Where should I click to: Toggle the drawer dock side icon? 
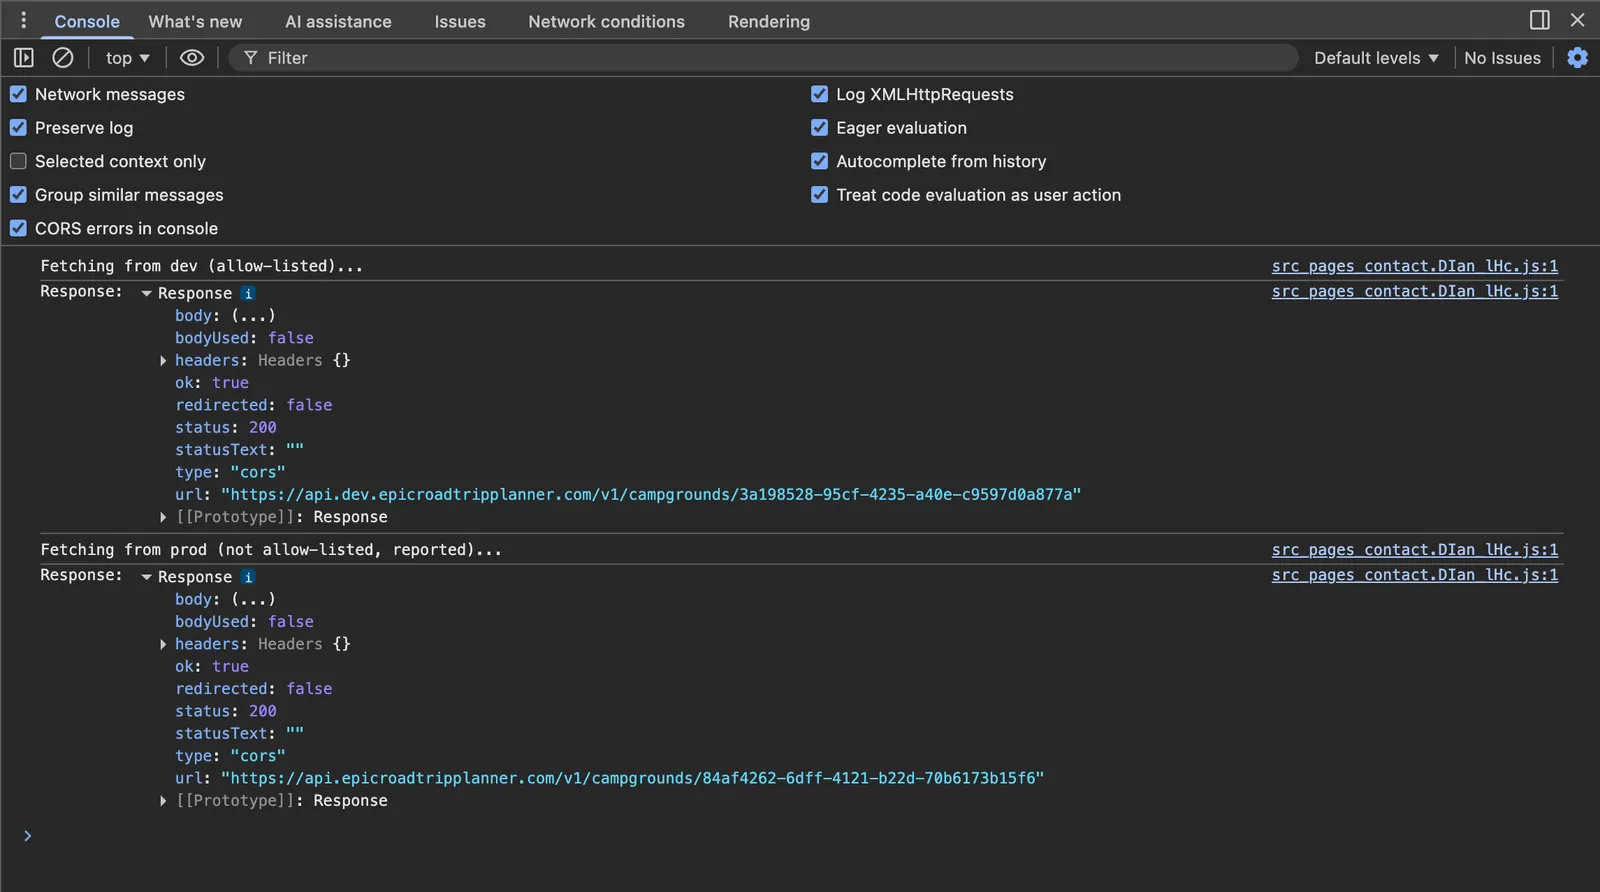(x=1540, y=20)
